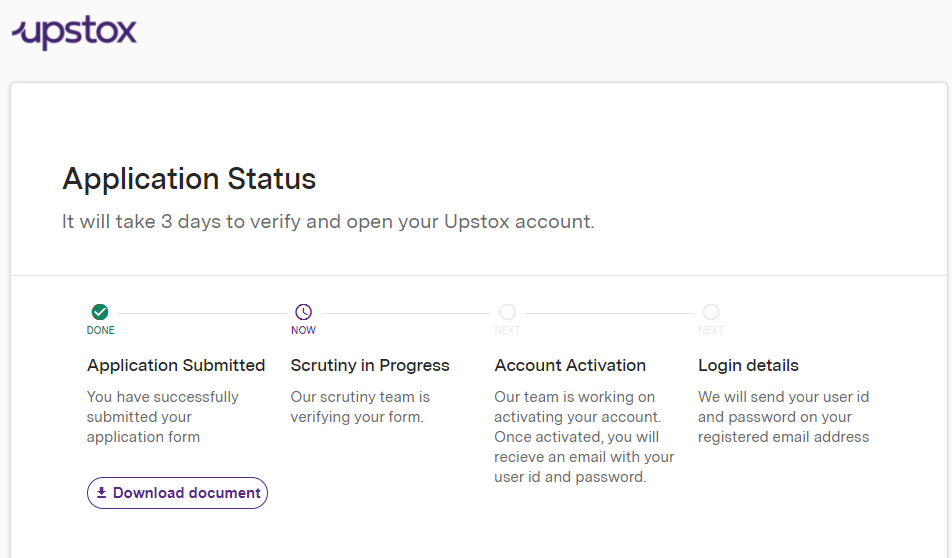Select the Account Activation step heading
952x558 pixels.
click(x=570, y=365)
